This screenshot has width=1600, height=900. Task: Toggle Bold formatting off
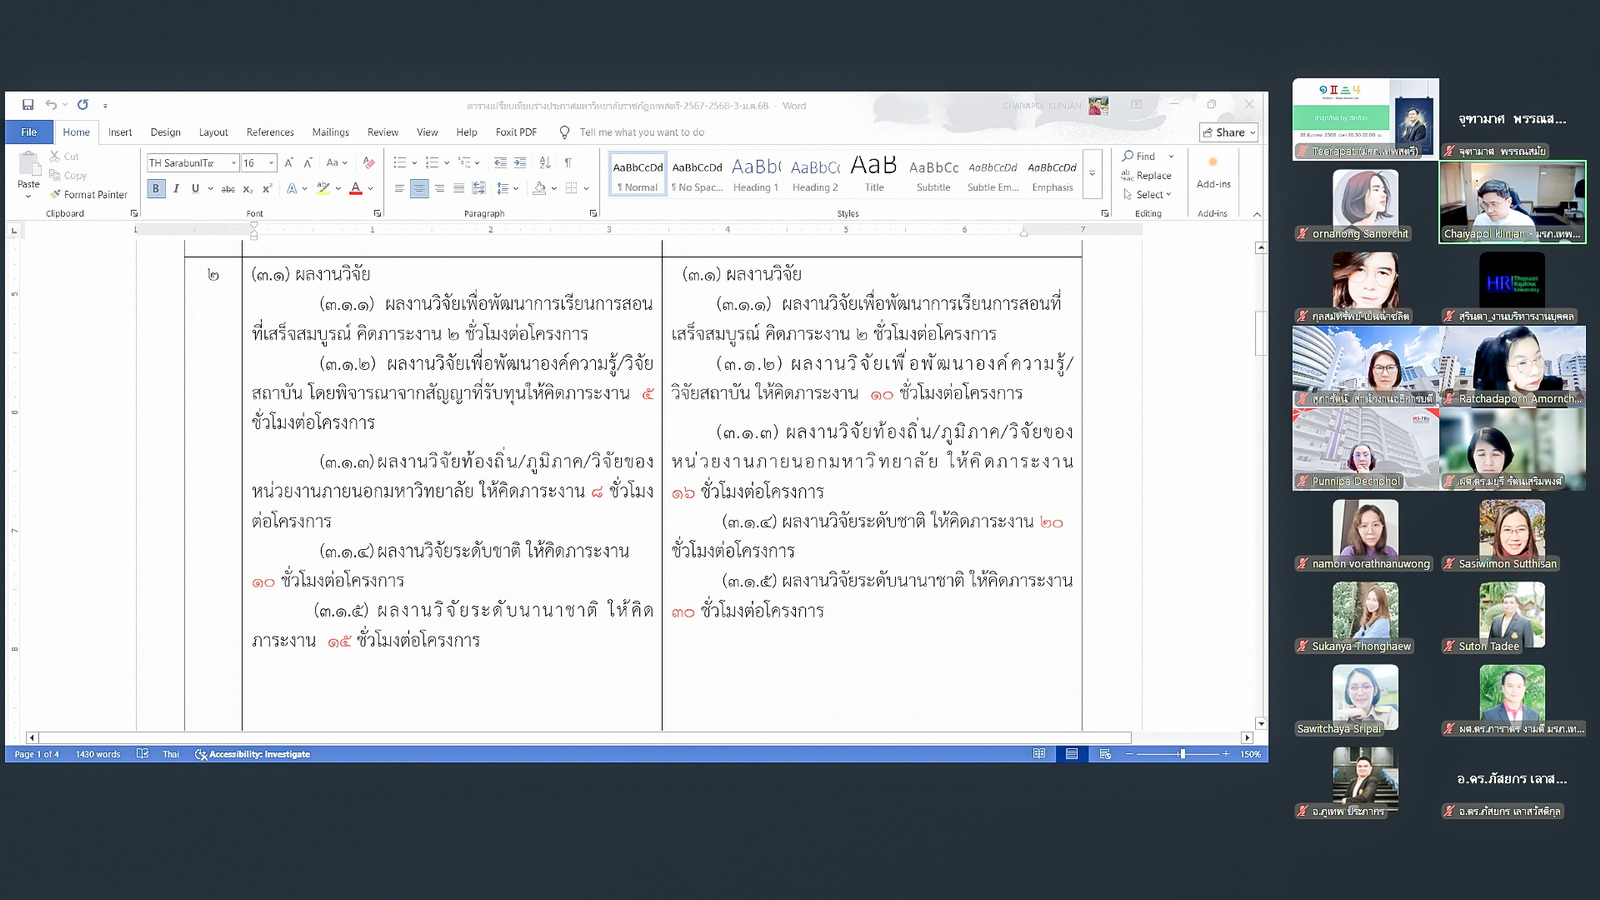click(156, 189)
